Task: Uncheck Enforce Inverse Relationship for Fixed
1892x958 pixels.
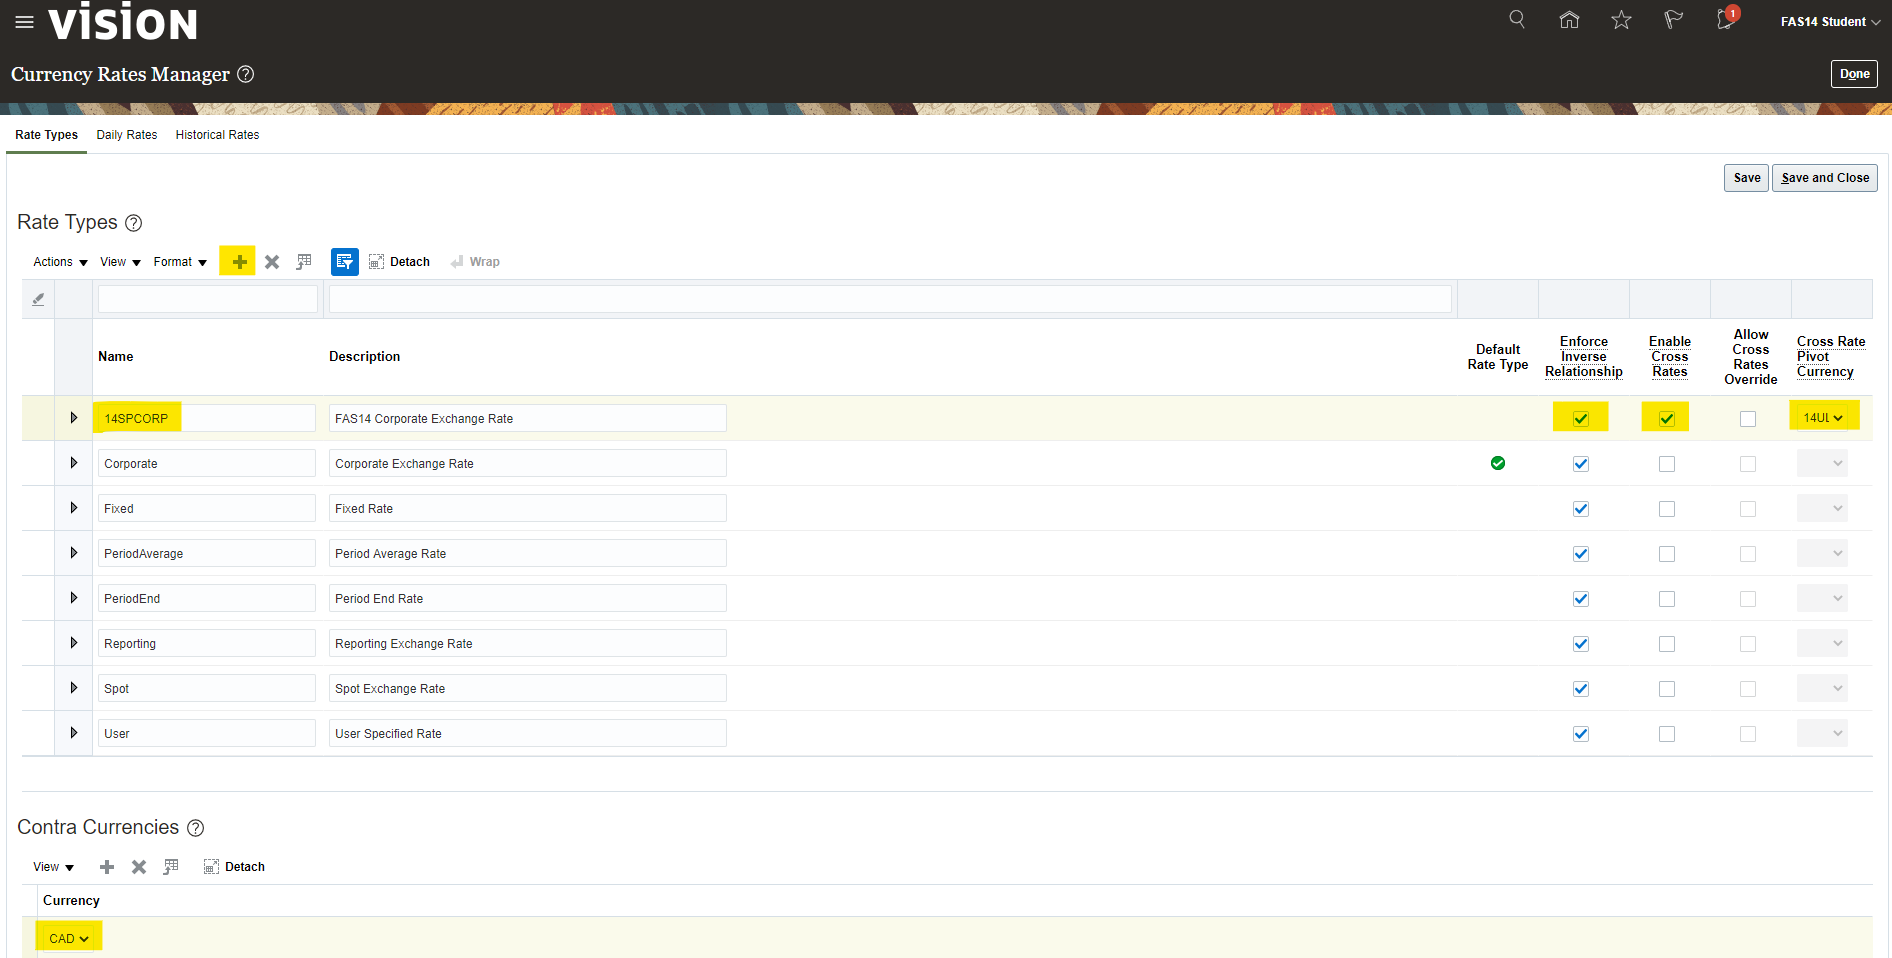Action: pyautogui.click(x=1580, y=509)
